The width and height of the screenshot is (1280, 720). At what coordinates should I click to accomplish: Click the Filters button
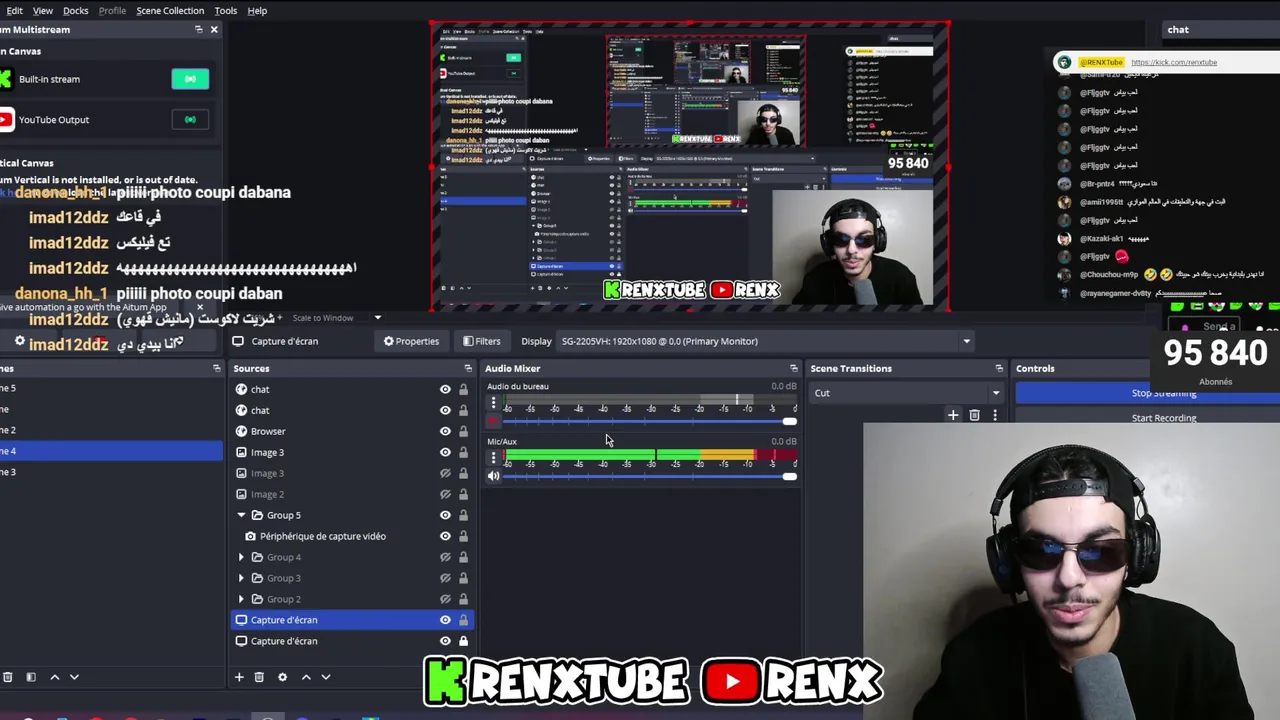coord(481,341)
